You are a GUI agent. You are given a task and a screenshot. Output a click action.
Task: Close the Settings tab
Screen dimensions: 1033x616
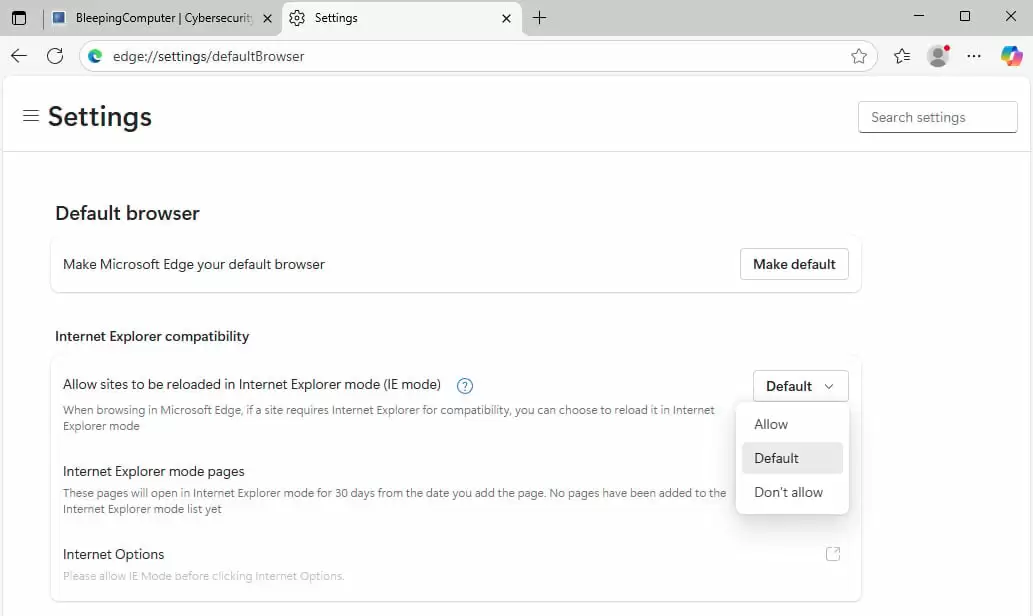point(507,18)
